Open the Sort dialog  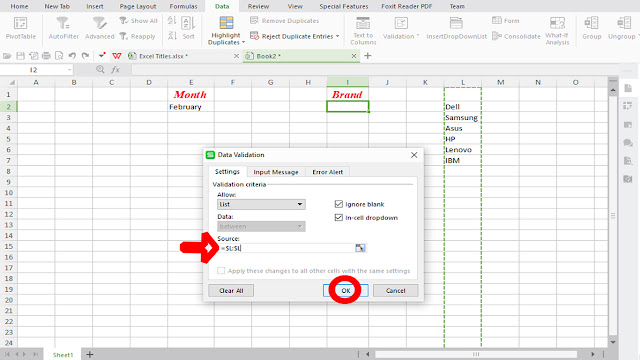188,28
